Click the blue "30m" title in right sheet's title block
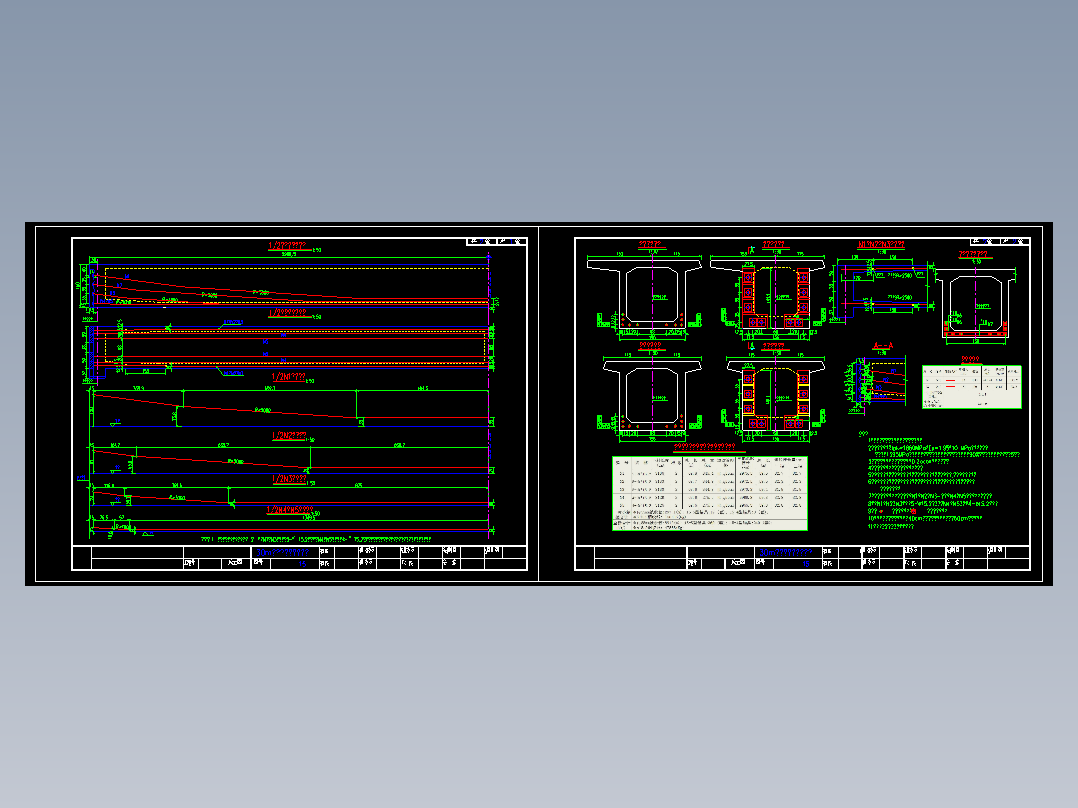This screenshot has width=1078, height=808. pyautogui.click(x=785, y=552)
